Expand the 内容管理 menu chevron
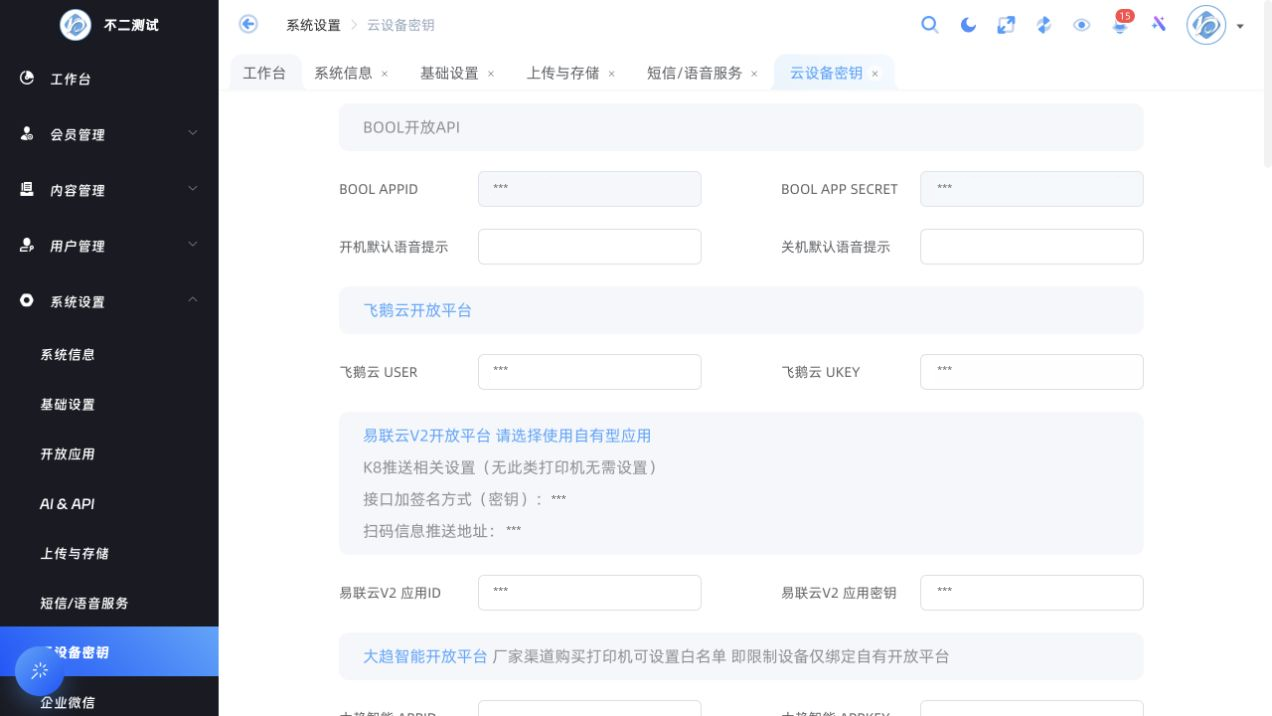The height and width of the screenshot is (716, 1272). pyautogui.click(x=193, y=189)
